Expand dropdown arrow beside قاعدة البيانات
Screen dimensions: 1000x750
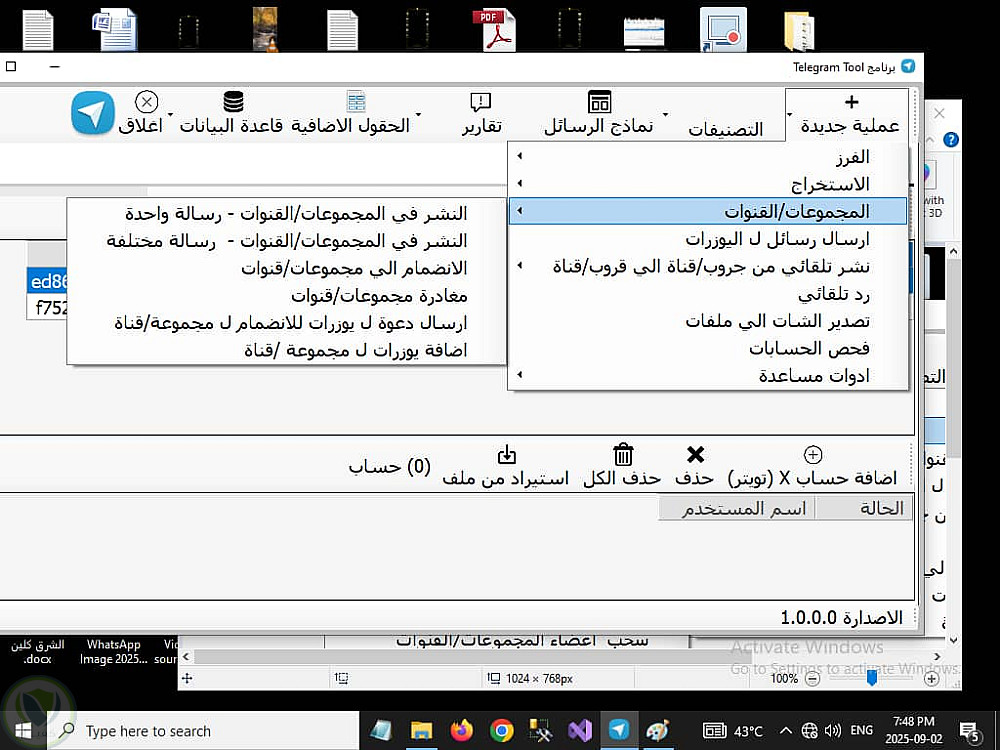170,115
